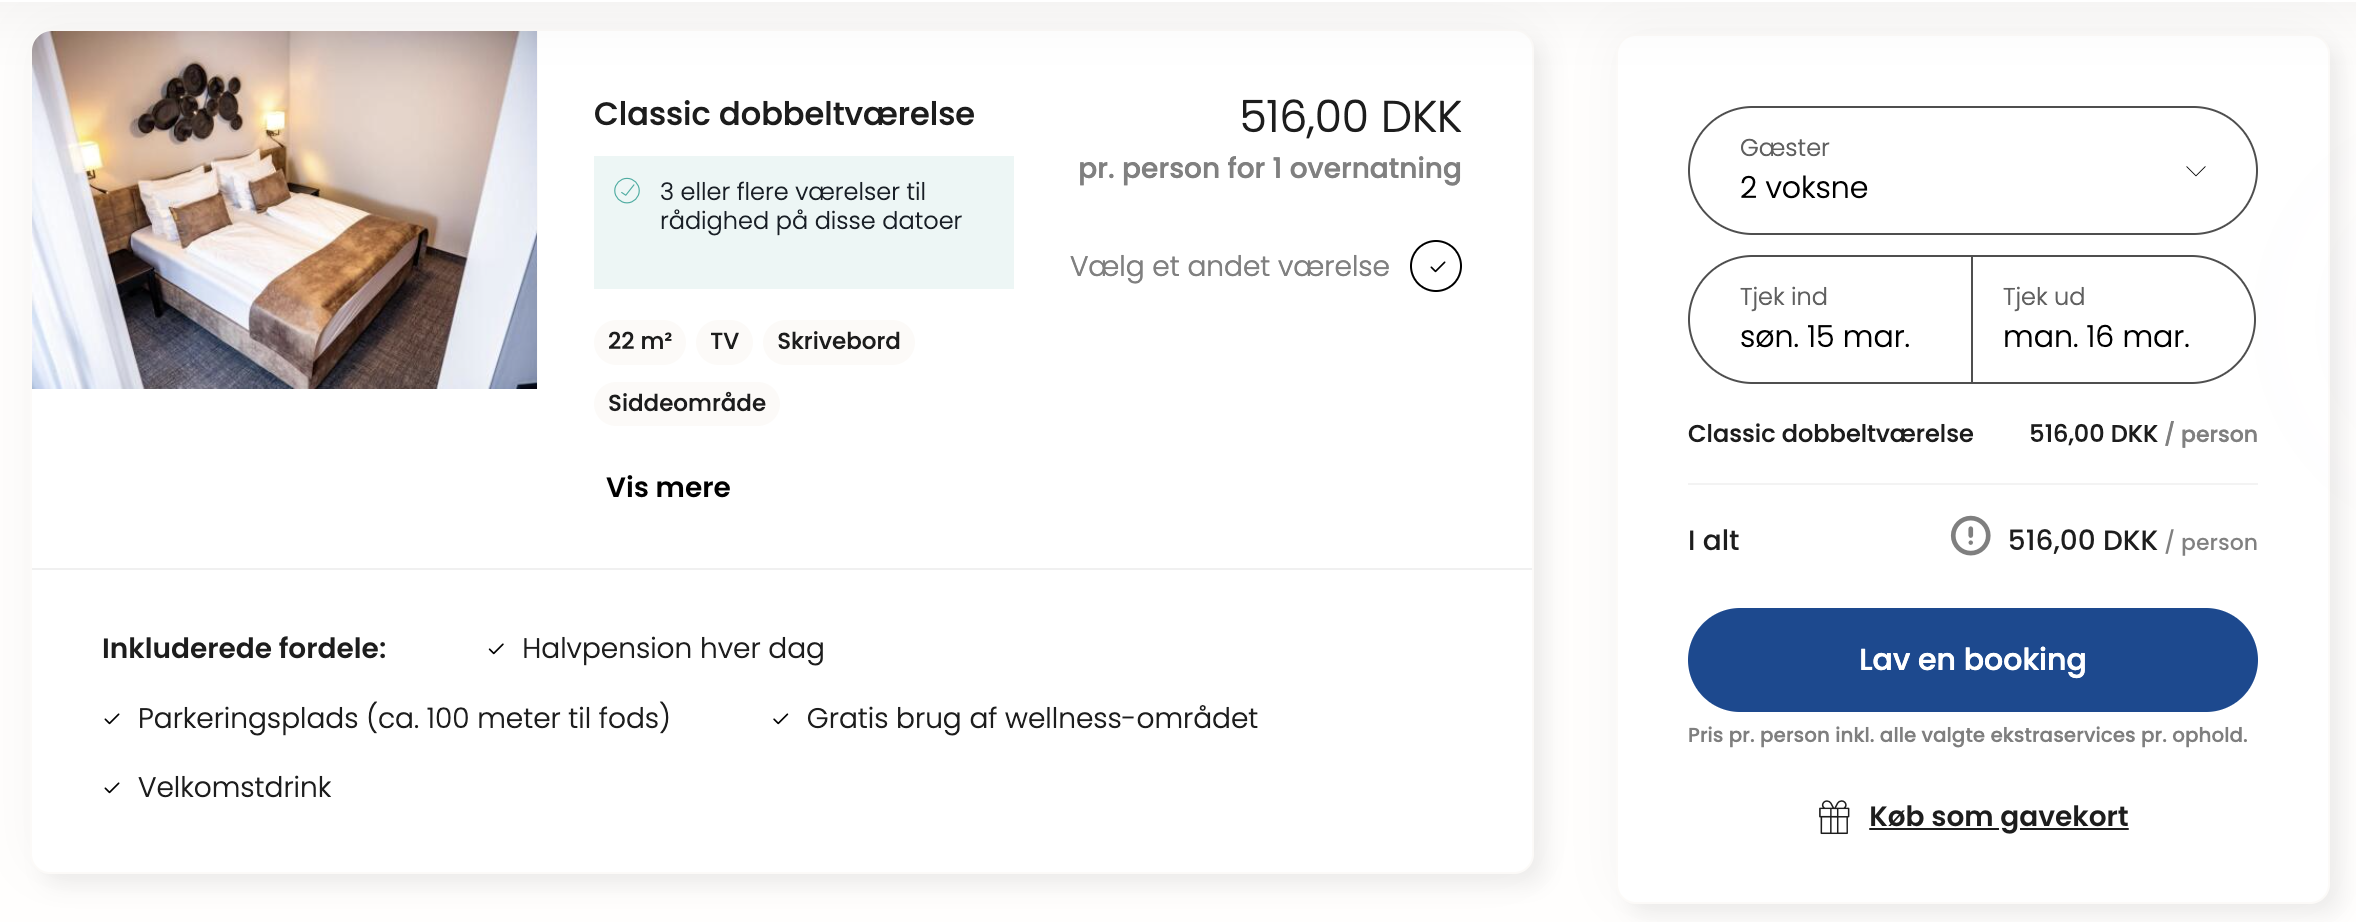
Task: Click the 'Skrivebord' amenity tag
Action: [x=838, y=341]
